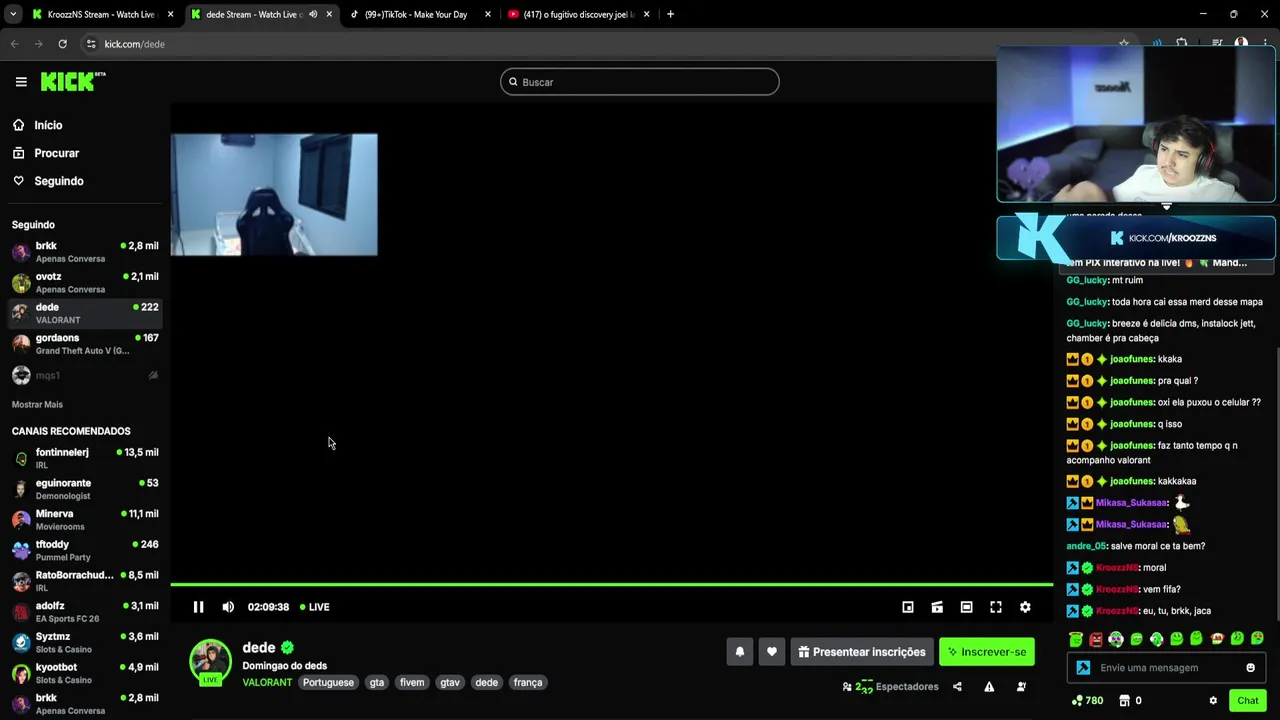Focus the Buscar search field
The image size is (1280, 720).
640,82
